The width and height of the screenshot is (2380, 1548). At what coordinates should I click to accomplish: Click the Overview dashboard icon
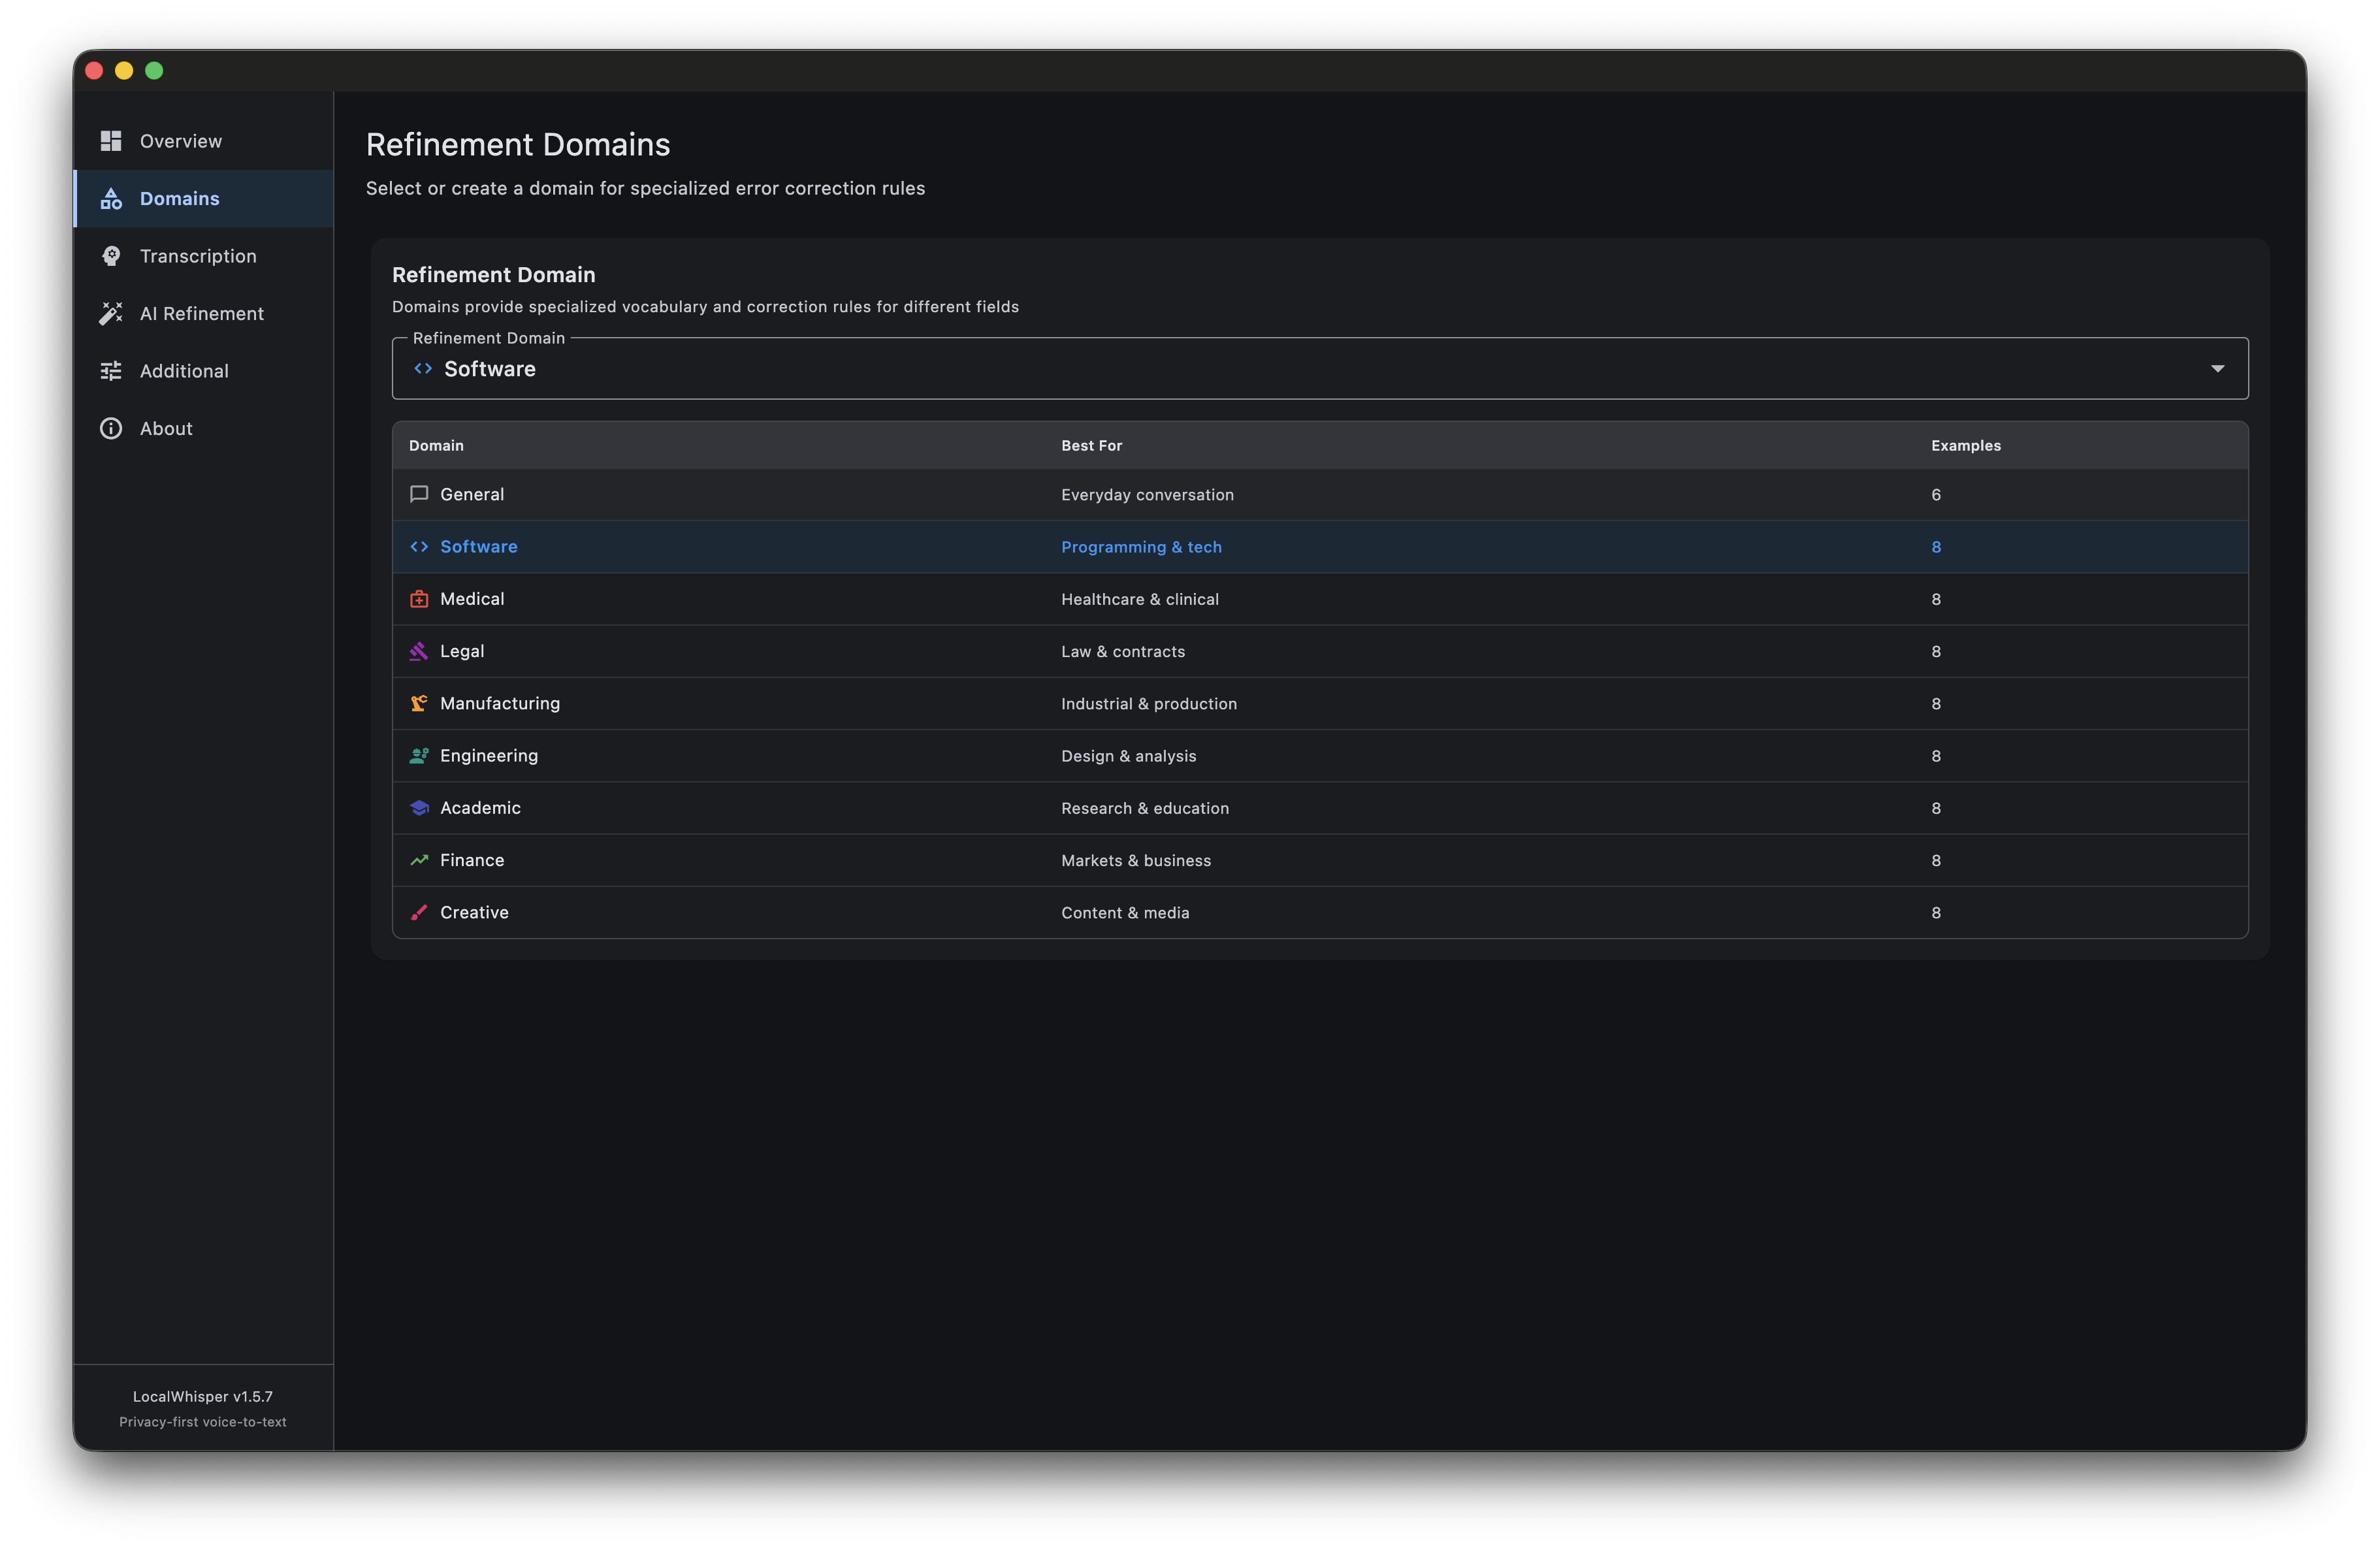[x=111, y=141]
